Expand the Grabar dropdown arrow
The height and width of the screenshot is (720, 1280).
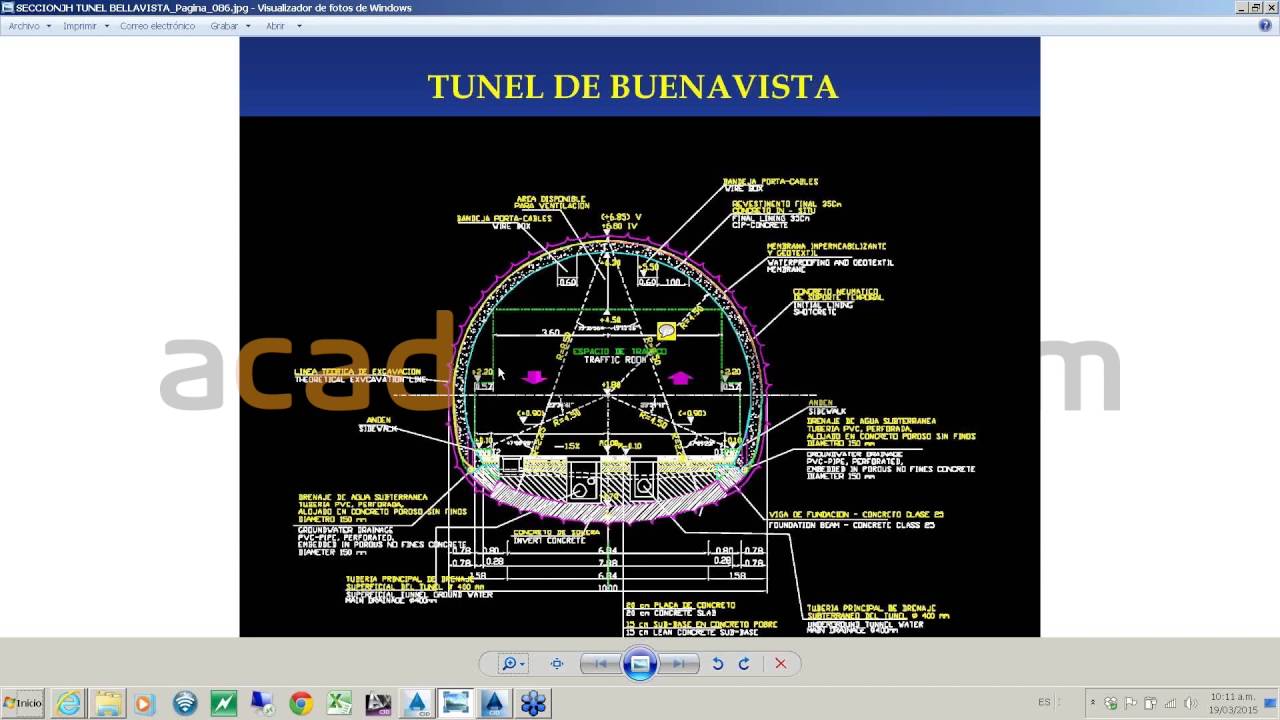tap(248, 26)
